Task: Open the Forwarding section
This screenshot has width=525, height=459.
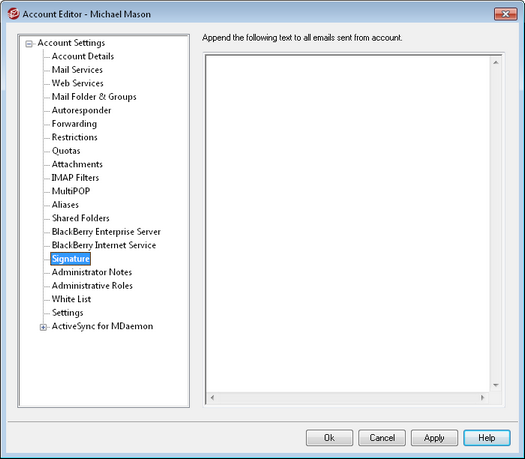Action: click(x=74, y=124)
